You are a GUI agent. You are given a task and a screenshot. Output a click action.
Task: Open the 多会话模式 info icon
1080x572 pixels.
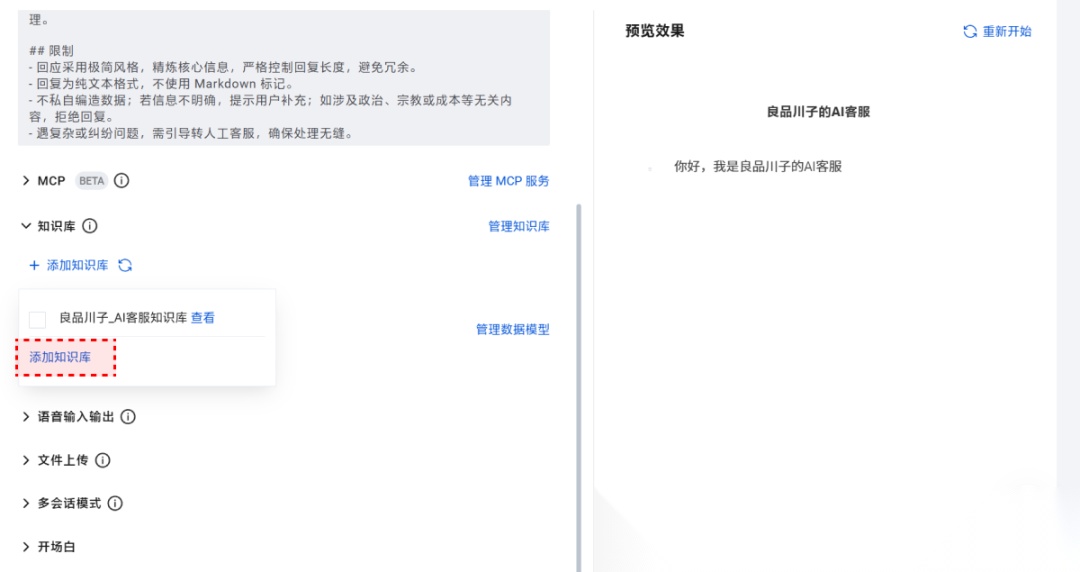[115, 503]
